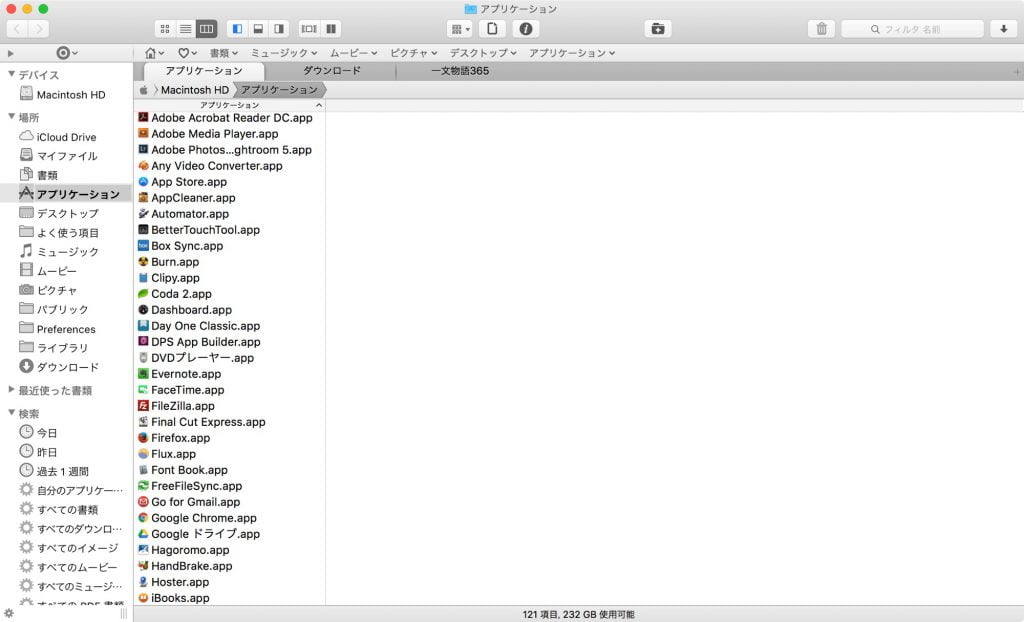Screen dimensions: 1024x622
Task: Switch to the 一文物語365 tab
Action: pos(460,71)
